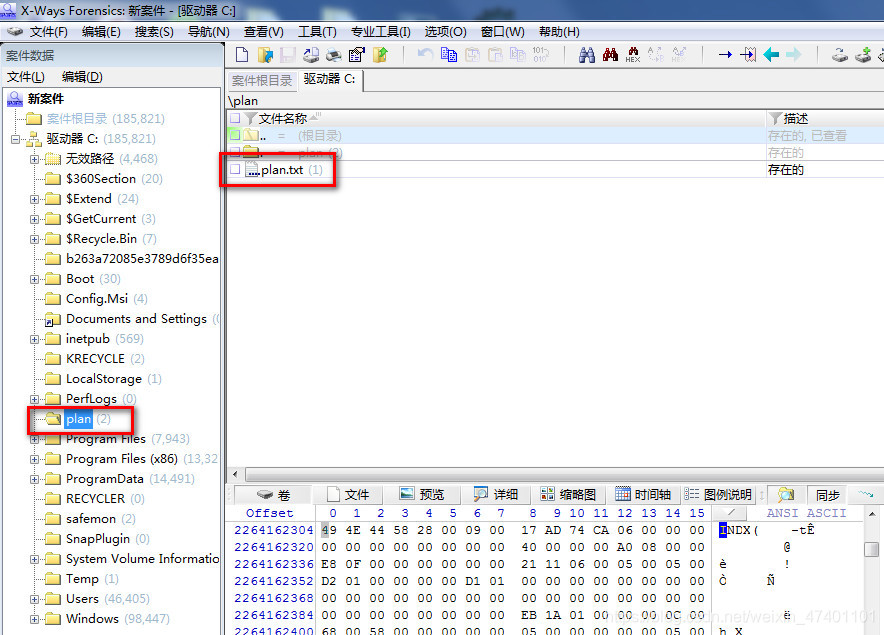This screenshot has width=884, height=635.
Task: Click the Save sectors floppy icon
Action: (288, 55)
